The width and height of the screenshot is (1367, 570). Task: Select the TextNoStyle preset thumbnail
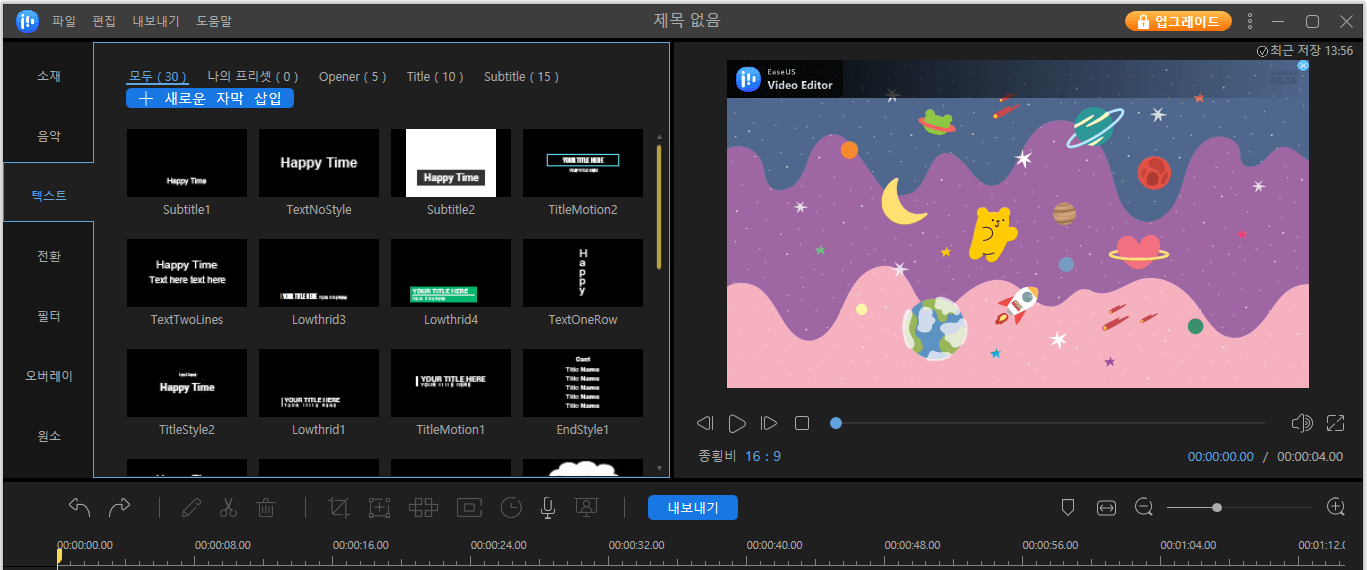[319, 163]
